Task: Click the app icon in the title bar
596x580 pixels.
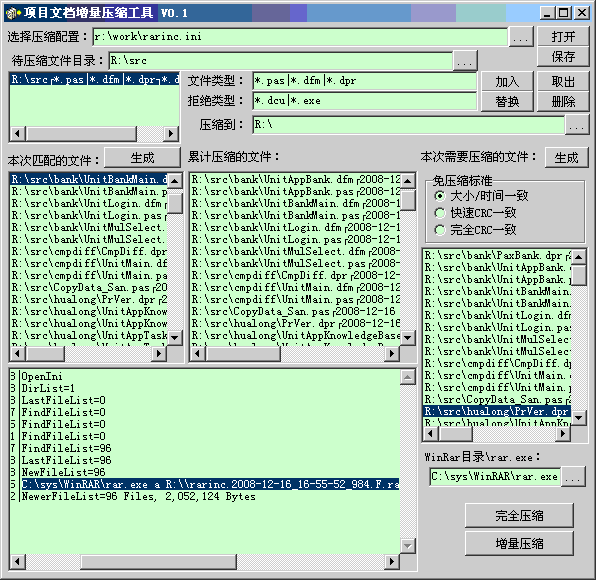Action: [x=13, y=14]
